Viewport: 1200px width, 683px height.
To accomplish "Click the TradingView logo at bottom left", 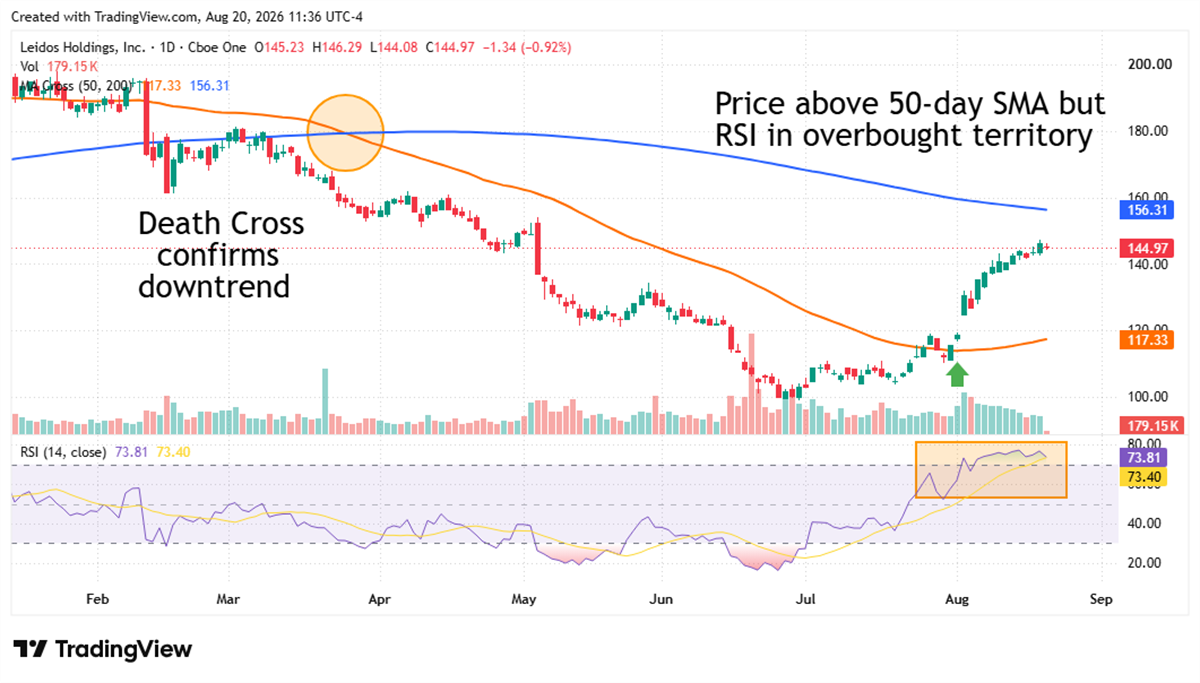I will [102, 649].
